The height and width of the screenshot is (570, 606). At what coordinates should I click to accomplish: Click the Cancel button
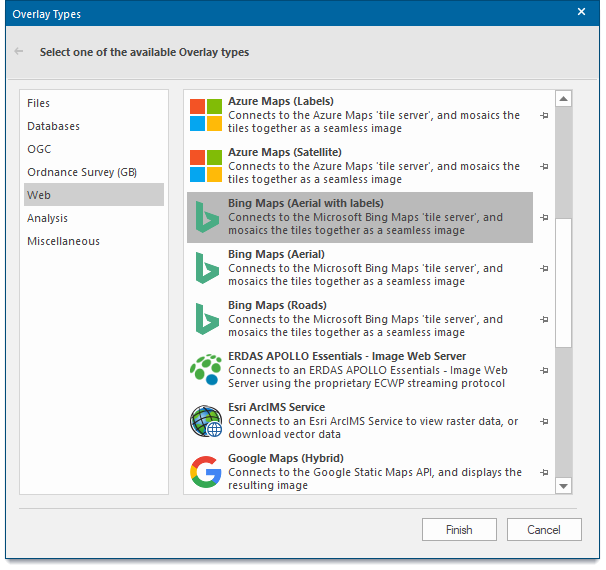544,529
